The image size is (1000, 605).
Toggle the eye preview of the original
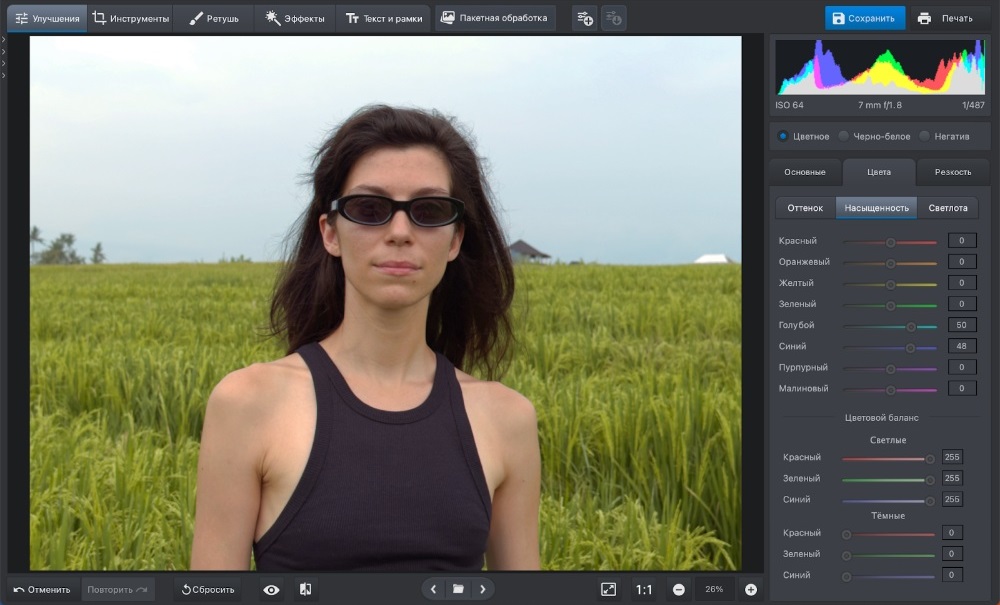click(x=271, y=590)
